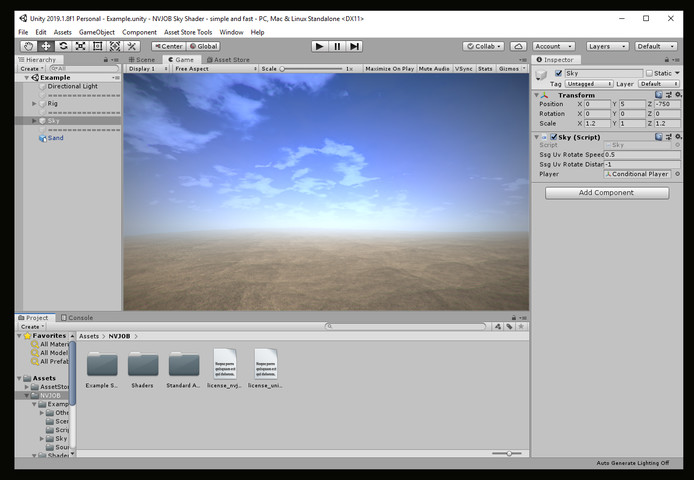
Task: Pause the game
Action: (337, 46)
